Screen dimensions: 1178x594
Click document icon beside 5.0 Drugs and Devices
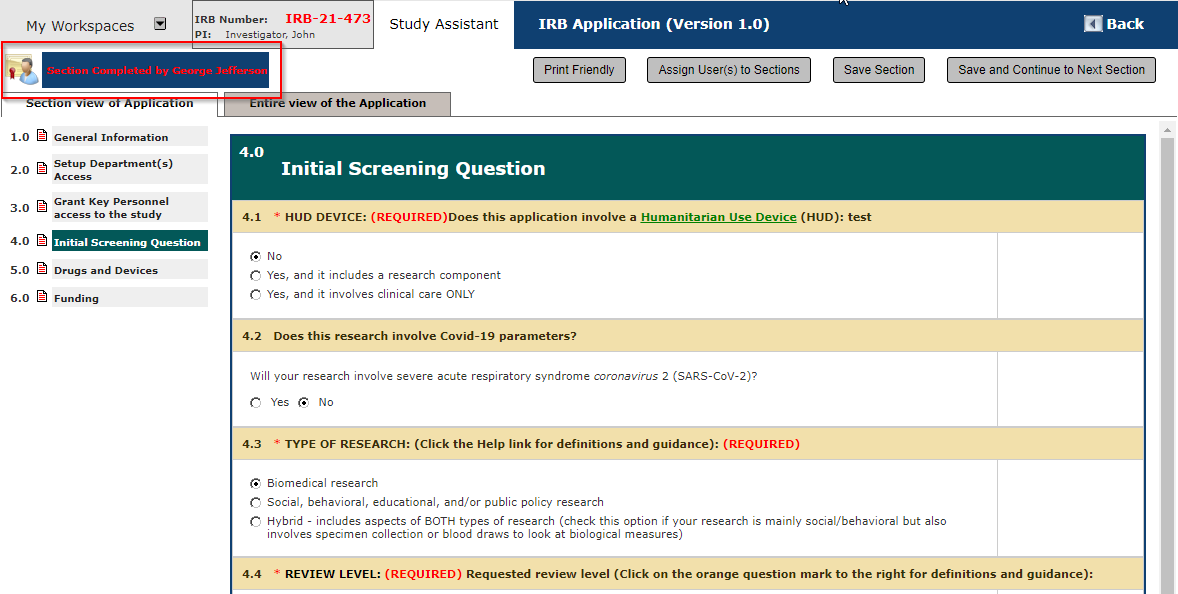click(x=42, y=269)
